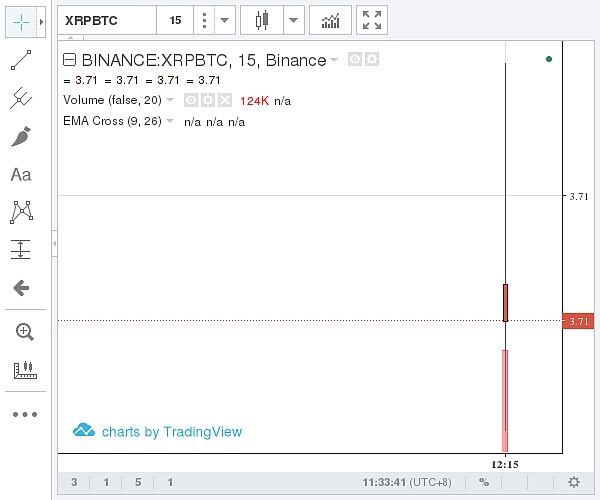Click the XRPBTC symbol input field
This screenshot has width=600, height=500.
tap(106, 20)
